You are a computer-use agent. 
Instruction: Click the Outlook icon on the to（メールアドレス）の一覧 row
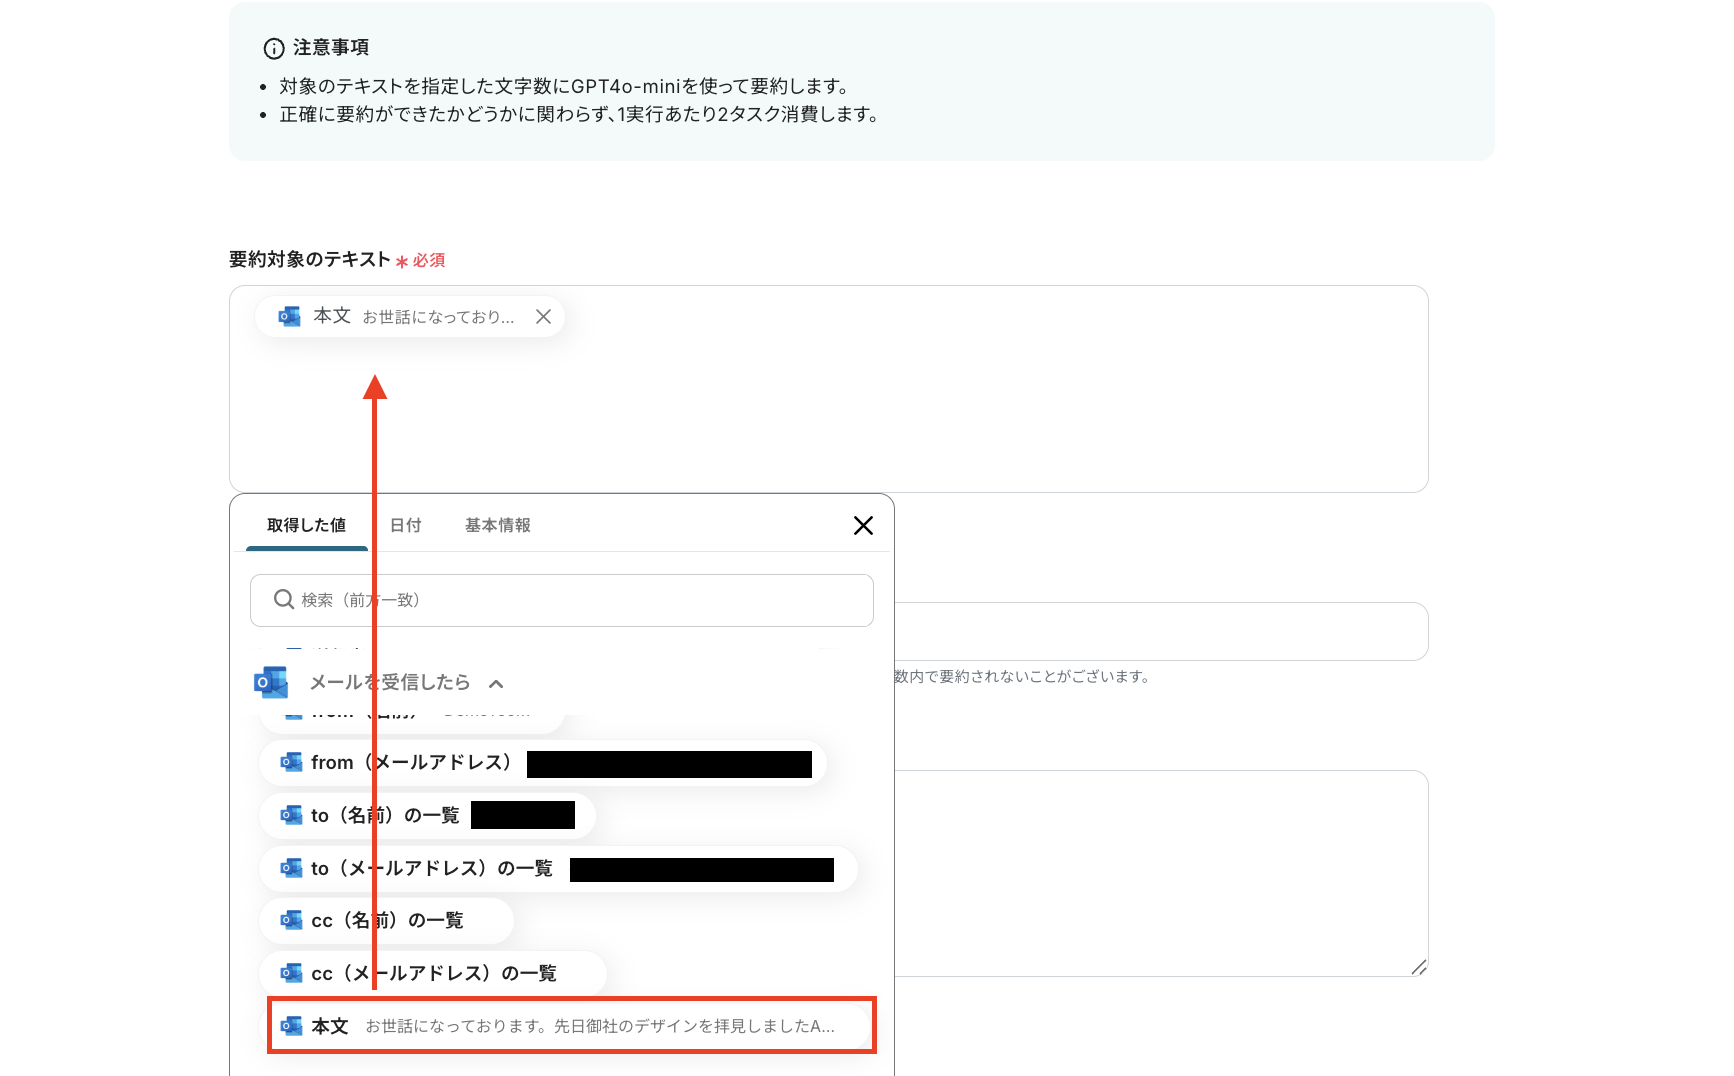291,869
